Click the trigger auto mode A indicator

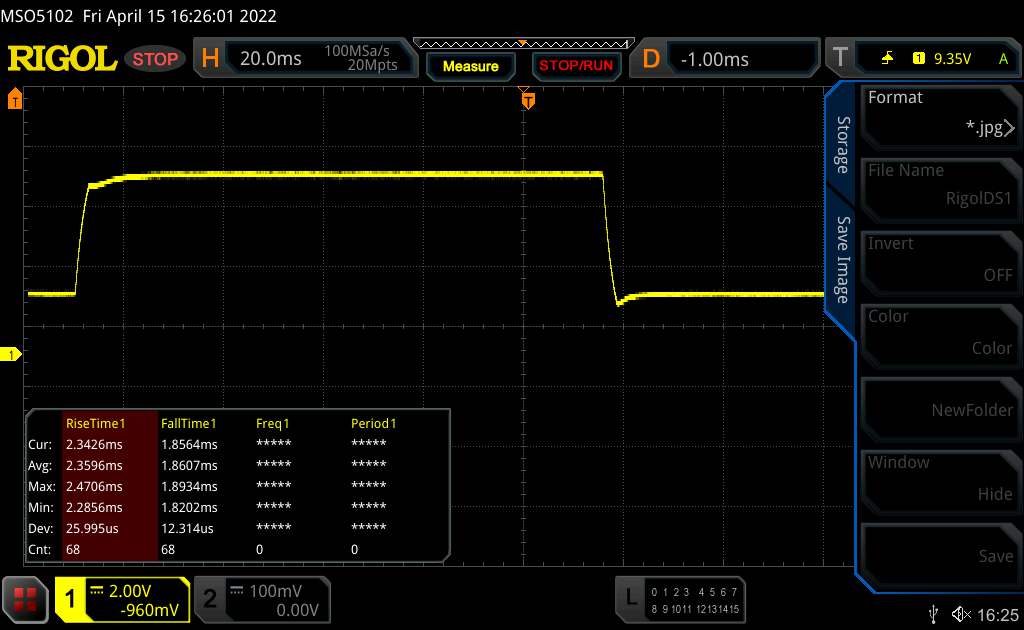tap(1003, 59)
